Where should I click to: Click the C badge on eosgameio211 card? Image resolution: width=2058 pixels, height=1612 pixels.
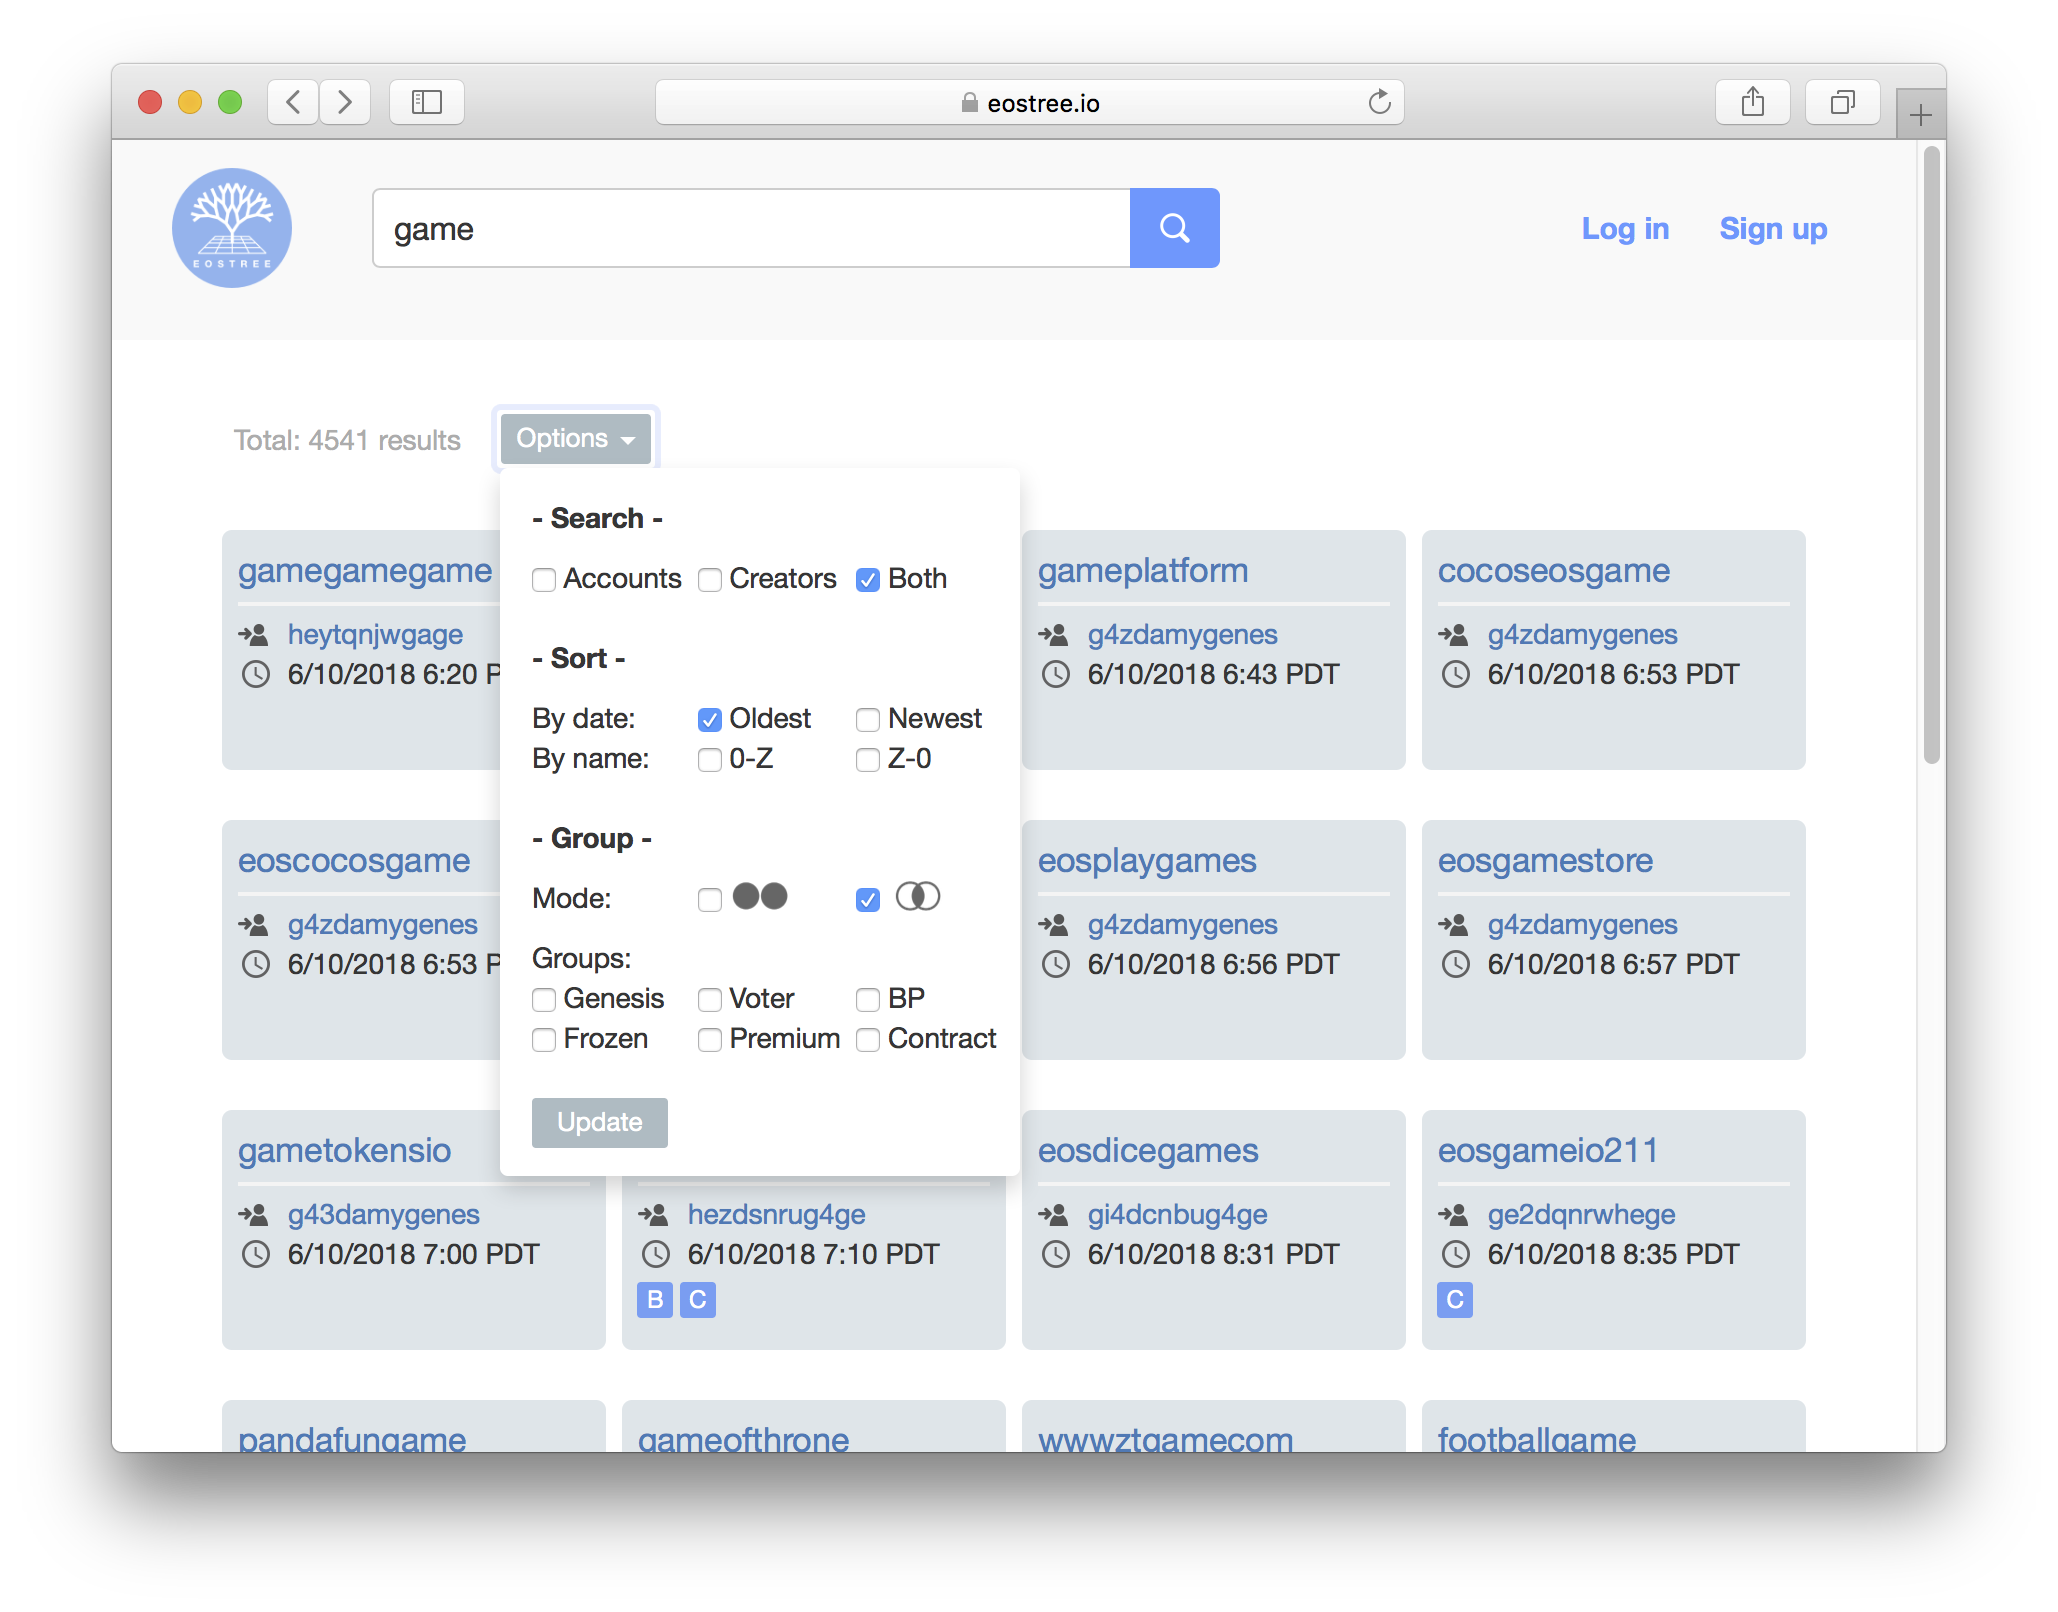(x=1455, y=1299)
